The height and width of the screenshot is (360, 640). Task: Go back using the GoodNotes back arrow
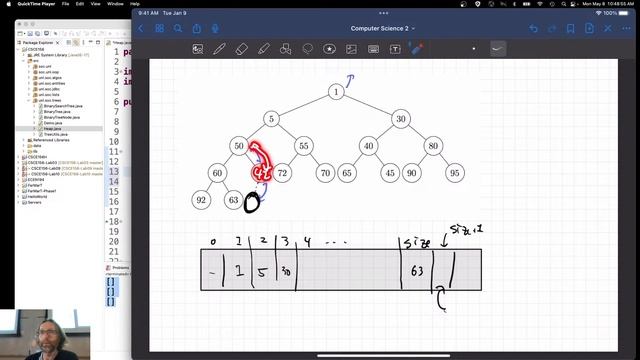tap(141, 29)
